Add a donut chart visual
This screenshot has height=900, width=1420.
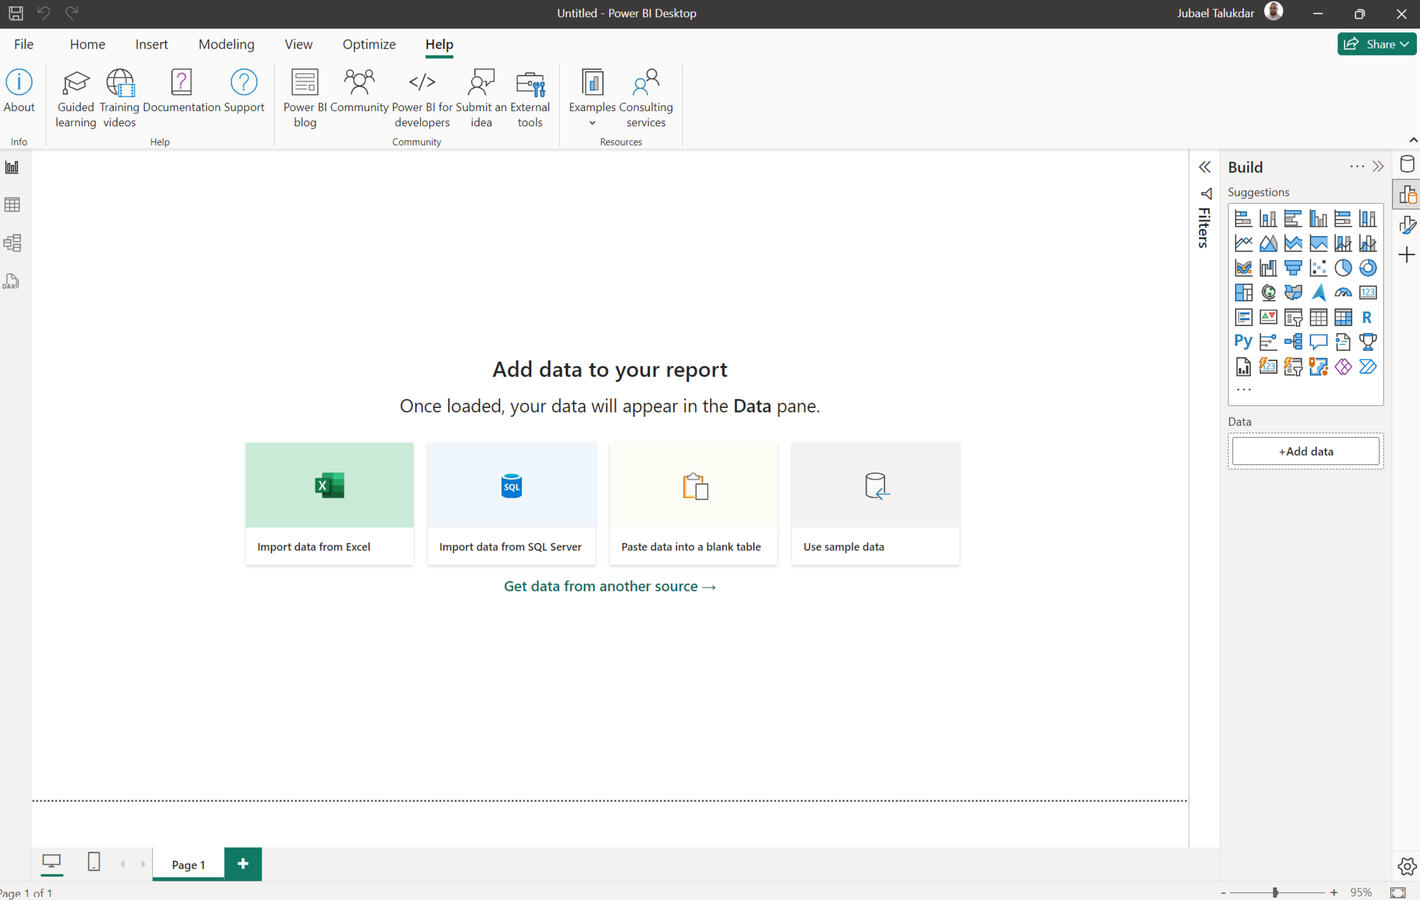click(x=1368, y=267)
